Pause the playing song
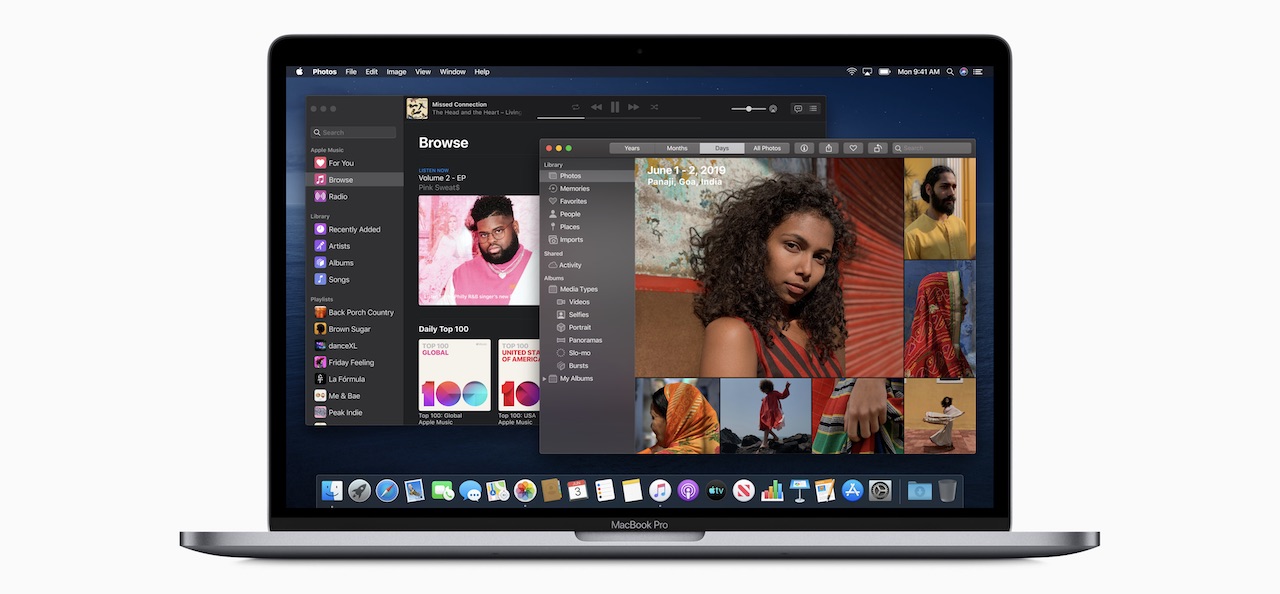 tap(615, 107)
